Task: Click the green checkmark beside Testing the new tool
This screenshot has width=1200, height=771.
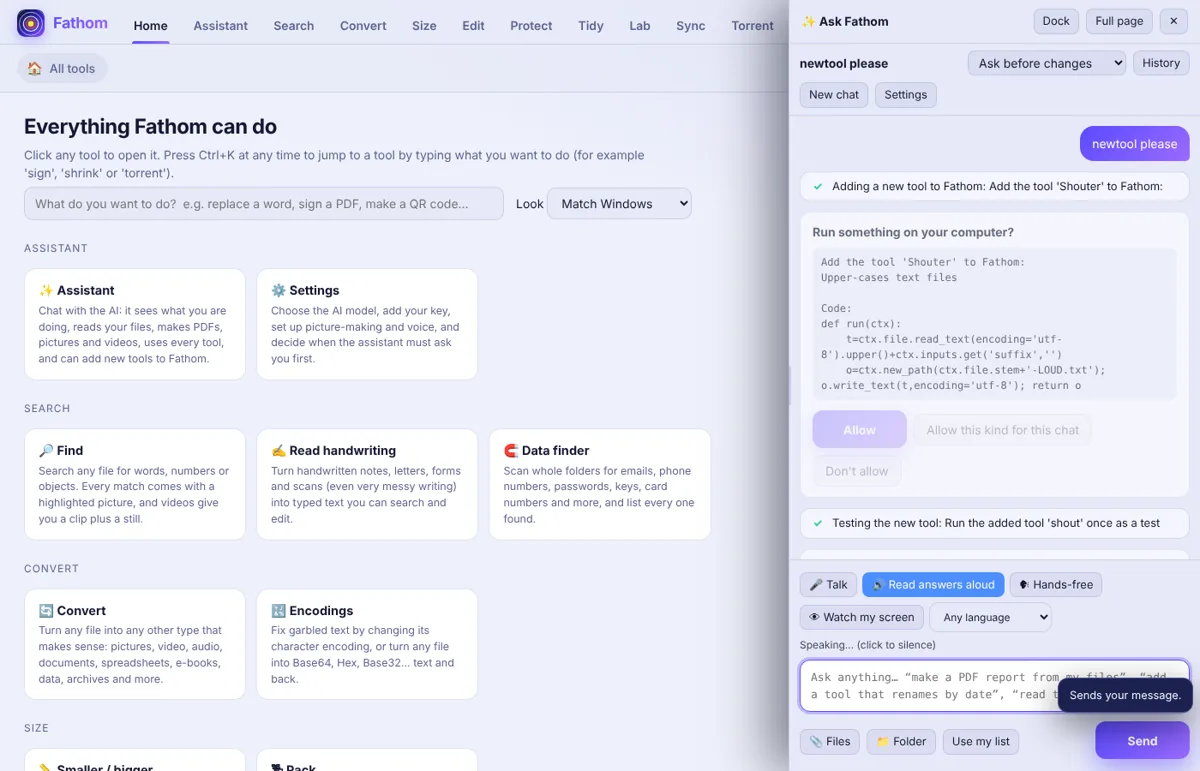Action: (818, 523)
